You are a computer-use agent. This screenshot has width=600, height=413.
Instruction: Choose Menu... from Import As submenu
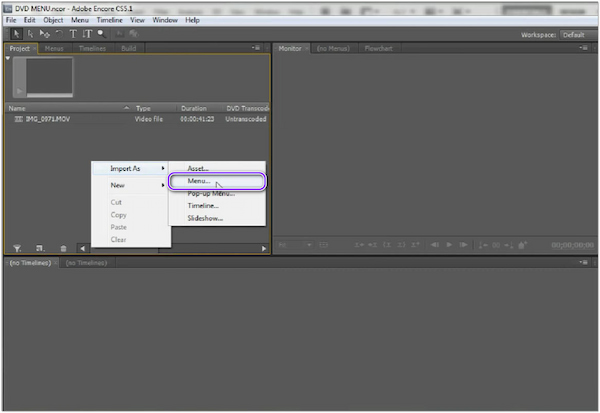217,181
